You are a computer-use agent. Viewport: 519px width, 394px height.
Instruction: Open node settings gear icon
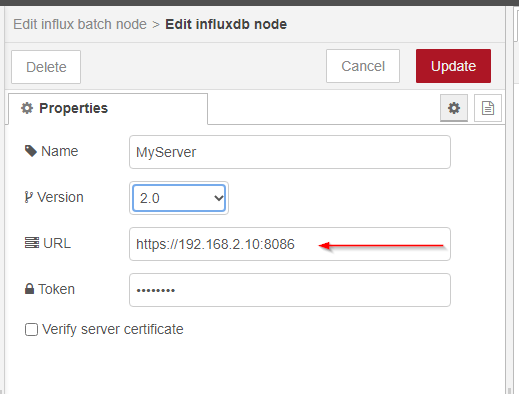tap(454, 108)
